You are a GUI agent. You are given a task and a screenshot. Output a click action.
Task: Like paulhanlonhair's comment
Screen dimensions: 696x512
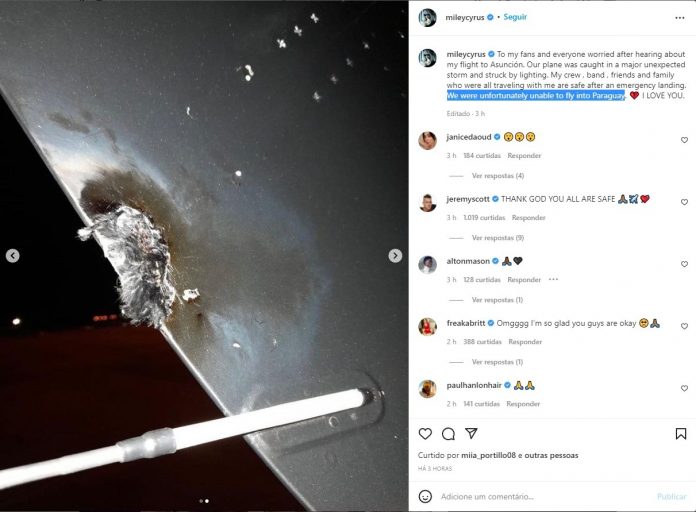click(684, 388)
